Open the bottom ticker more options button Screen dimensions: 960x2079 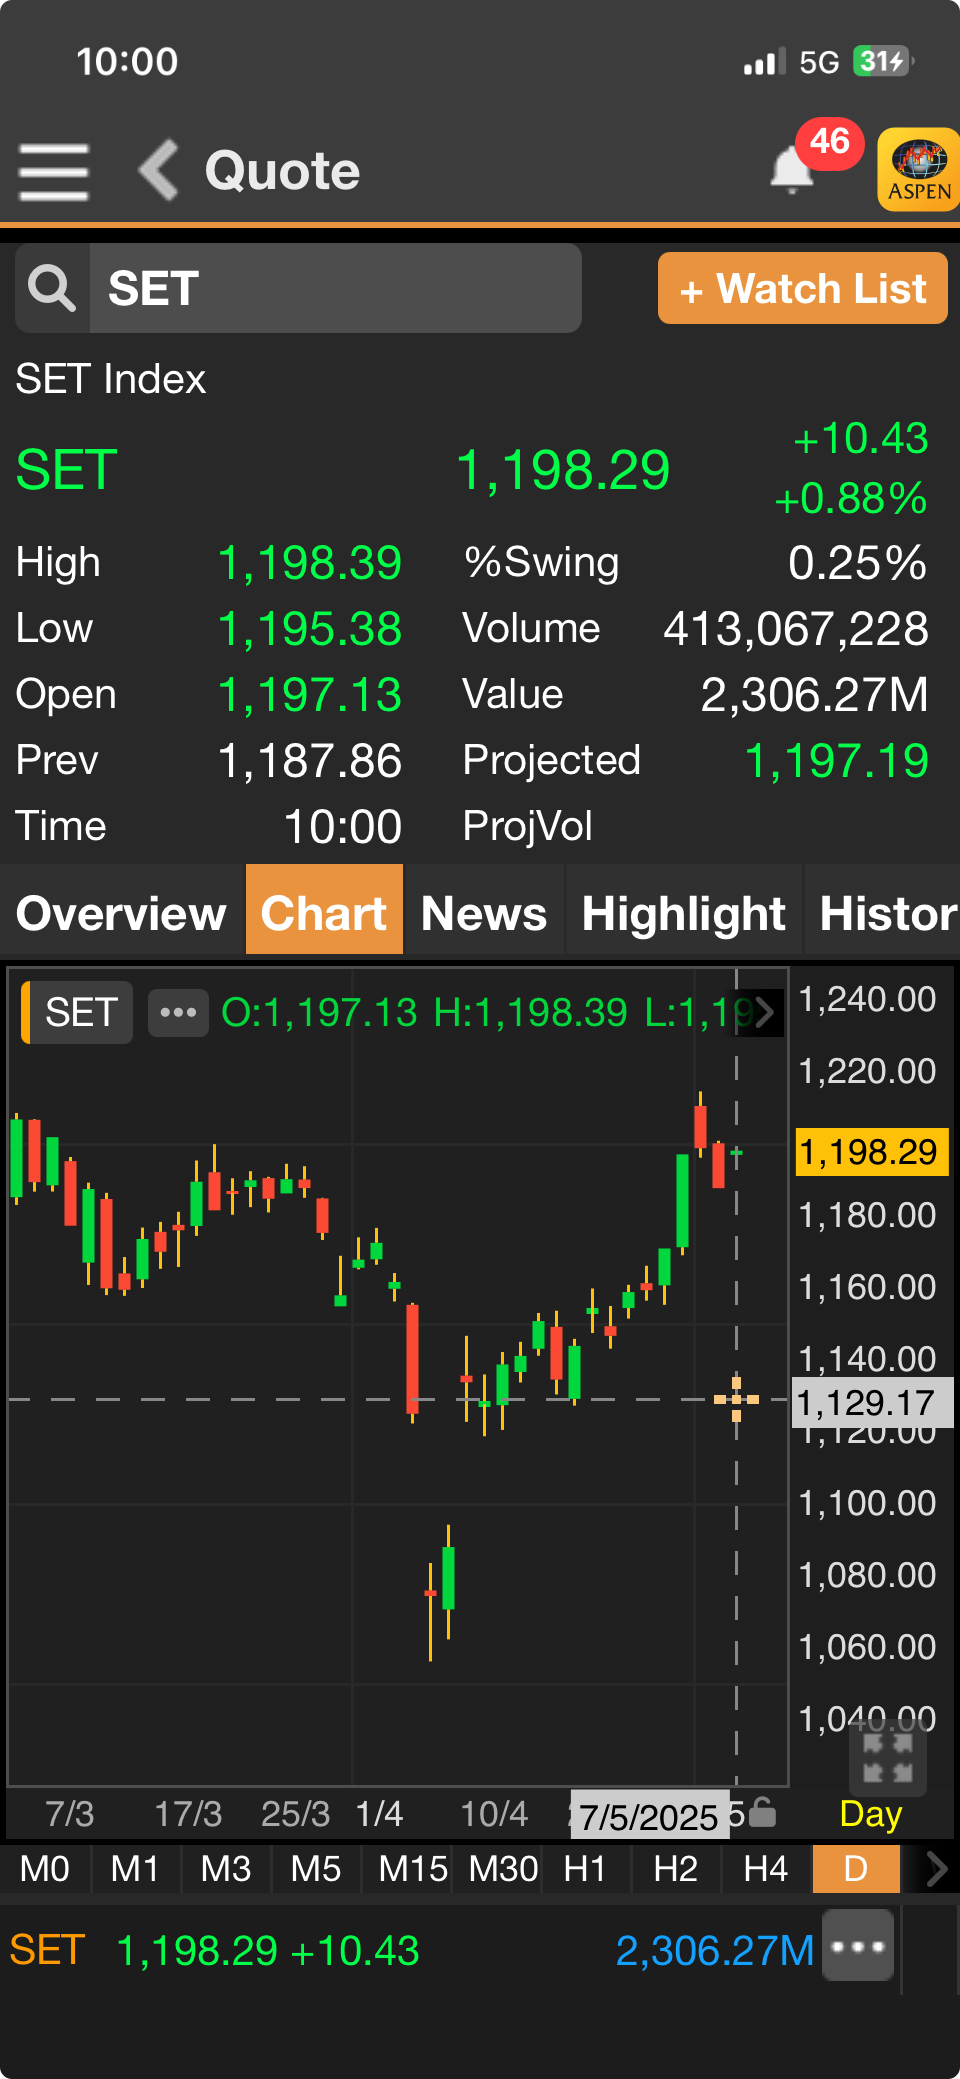[858, 1946]
